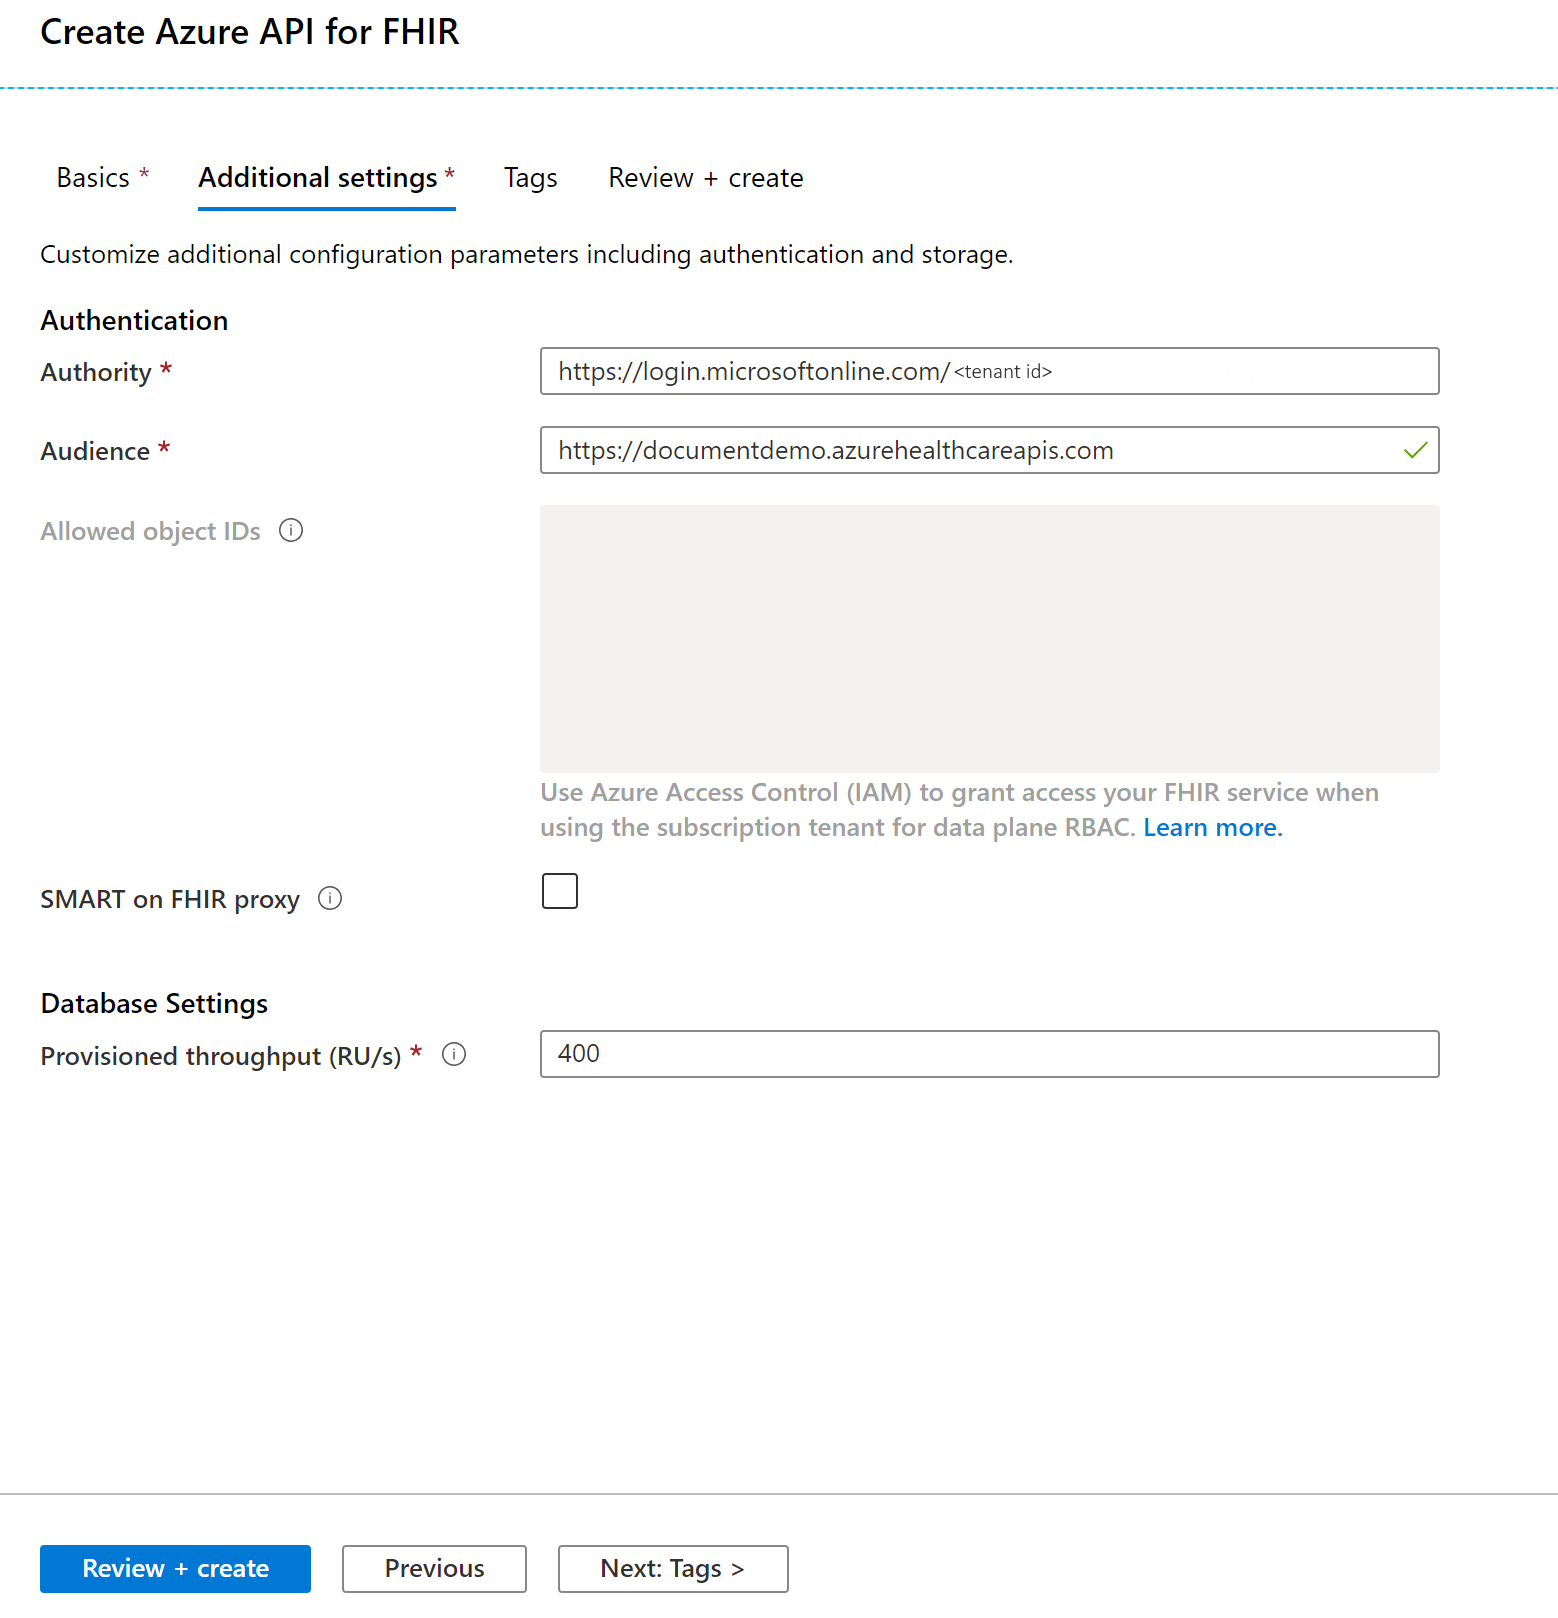The width and height of the screenshot is (1558, 1618).
Task: Focus the Audience URL field
Action: pyautogui.click(x=970, y=450)
